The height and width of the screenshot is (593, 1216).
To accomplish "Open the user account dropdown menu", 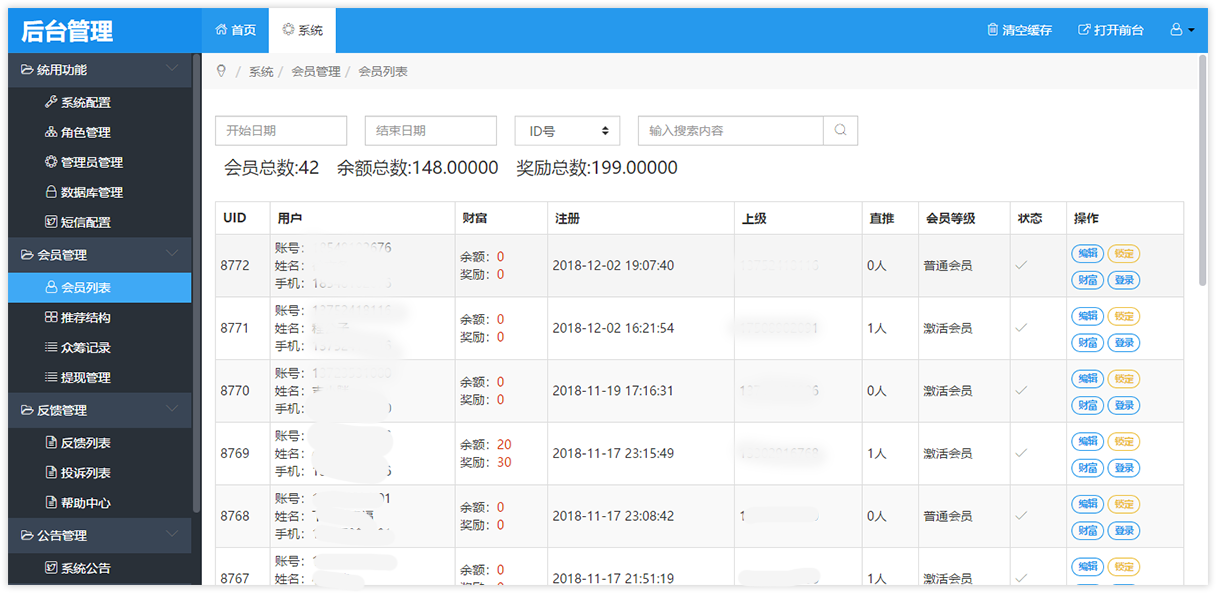I will coord(1182,30).
